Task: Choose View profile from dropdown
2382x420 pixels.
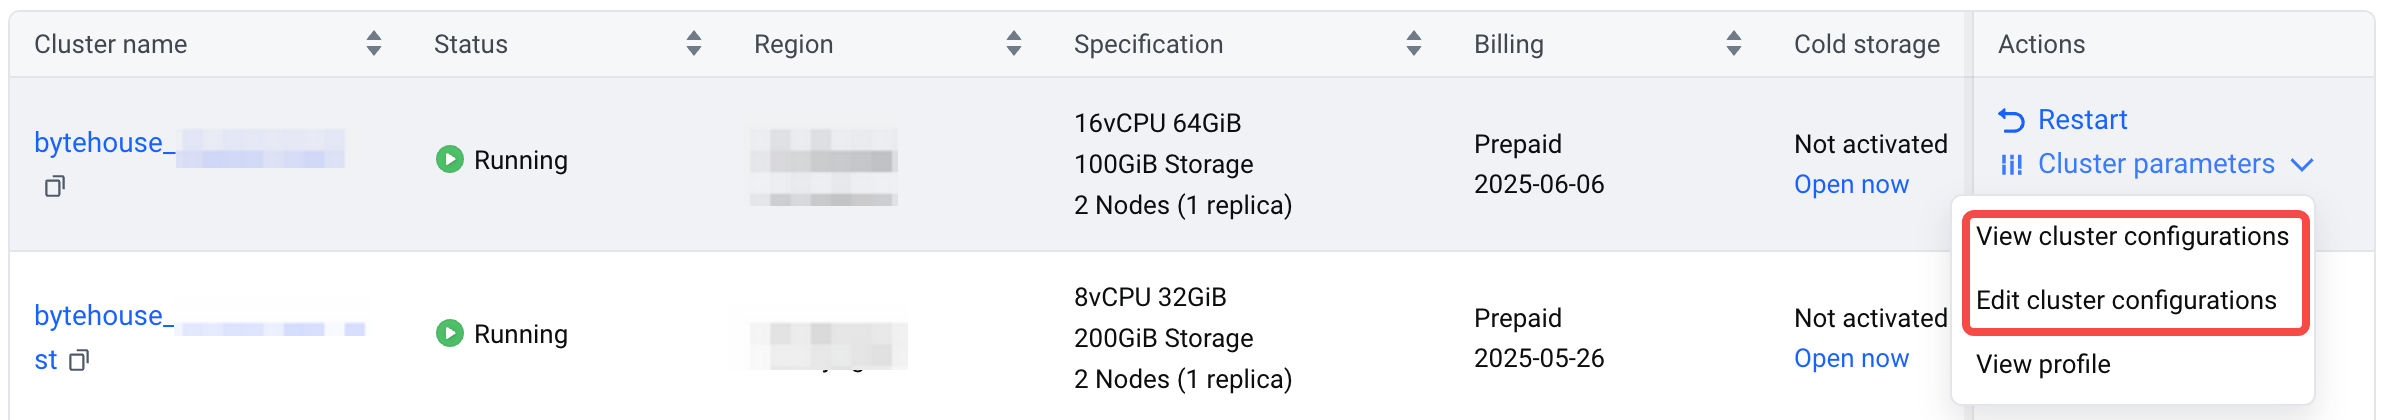Action: (2043, 365)
